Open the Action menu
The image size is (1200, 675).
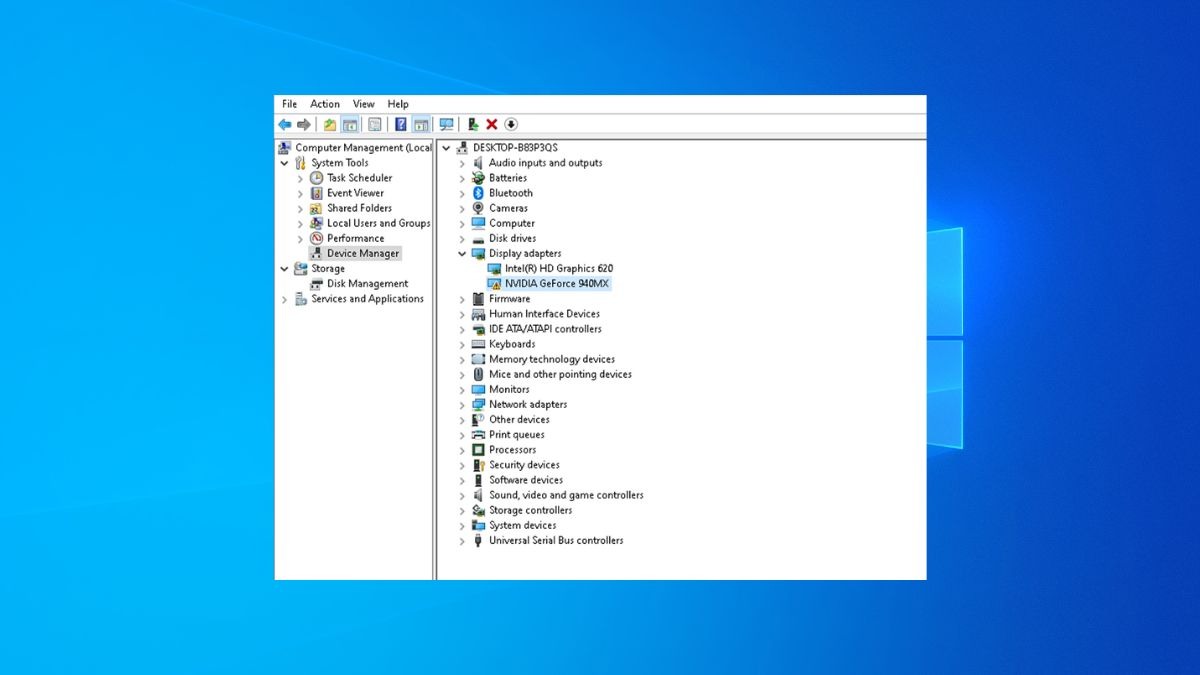coord(325,104)
